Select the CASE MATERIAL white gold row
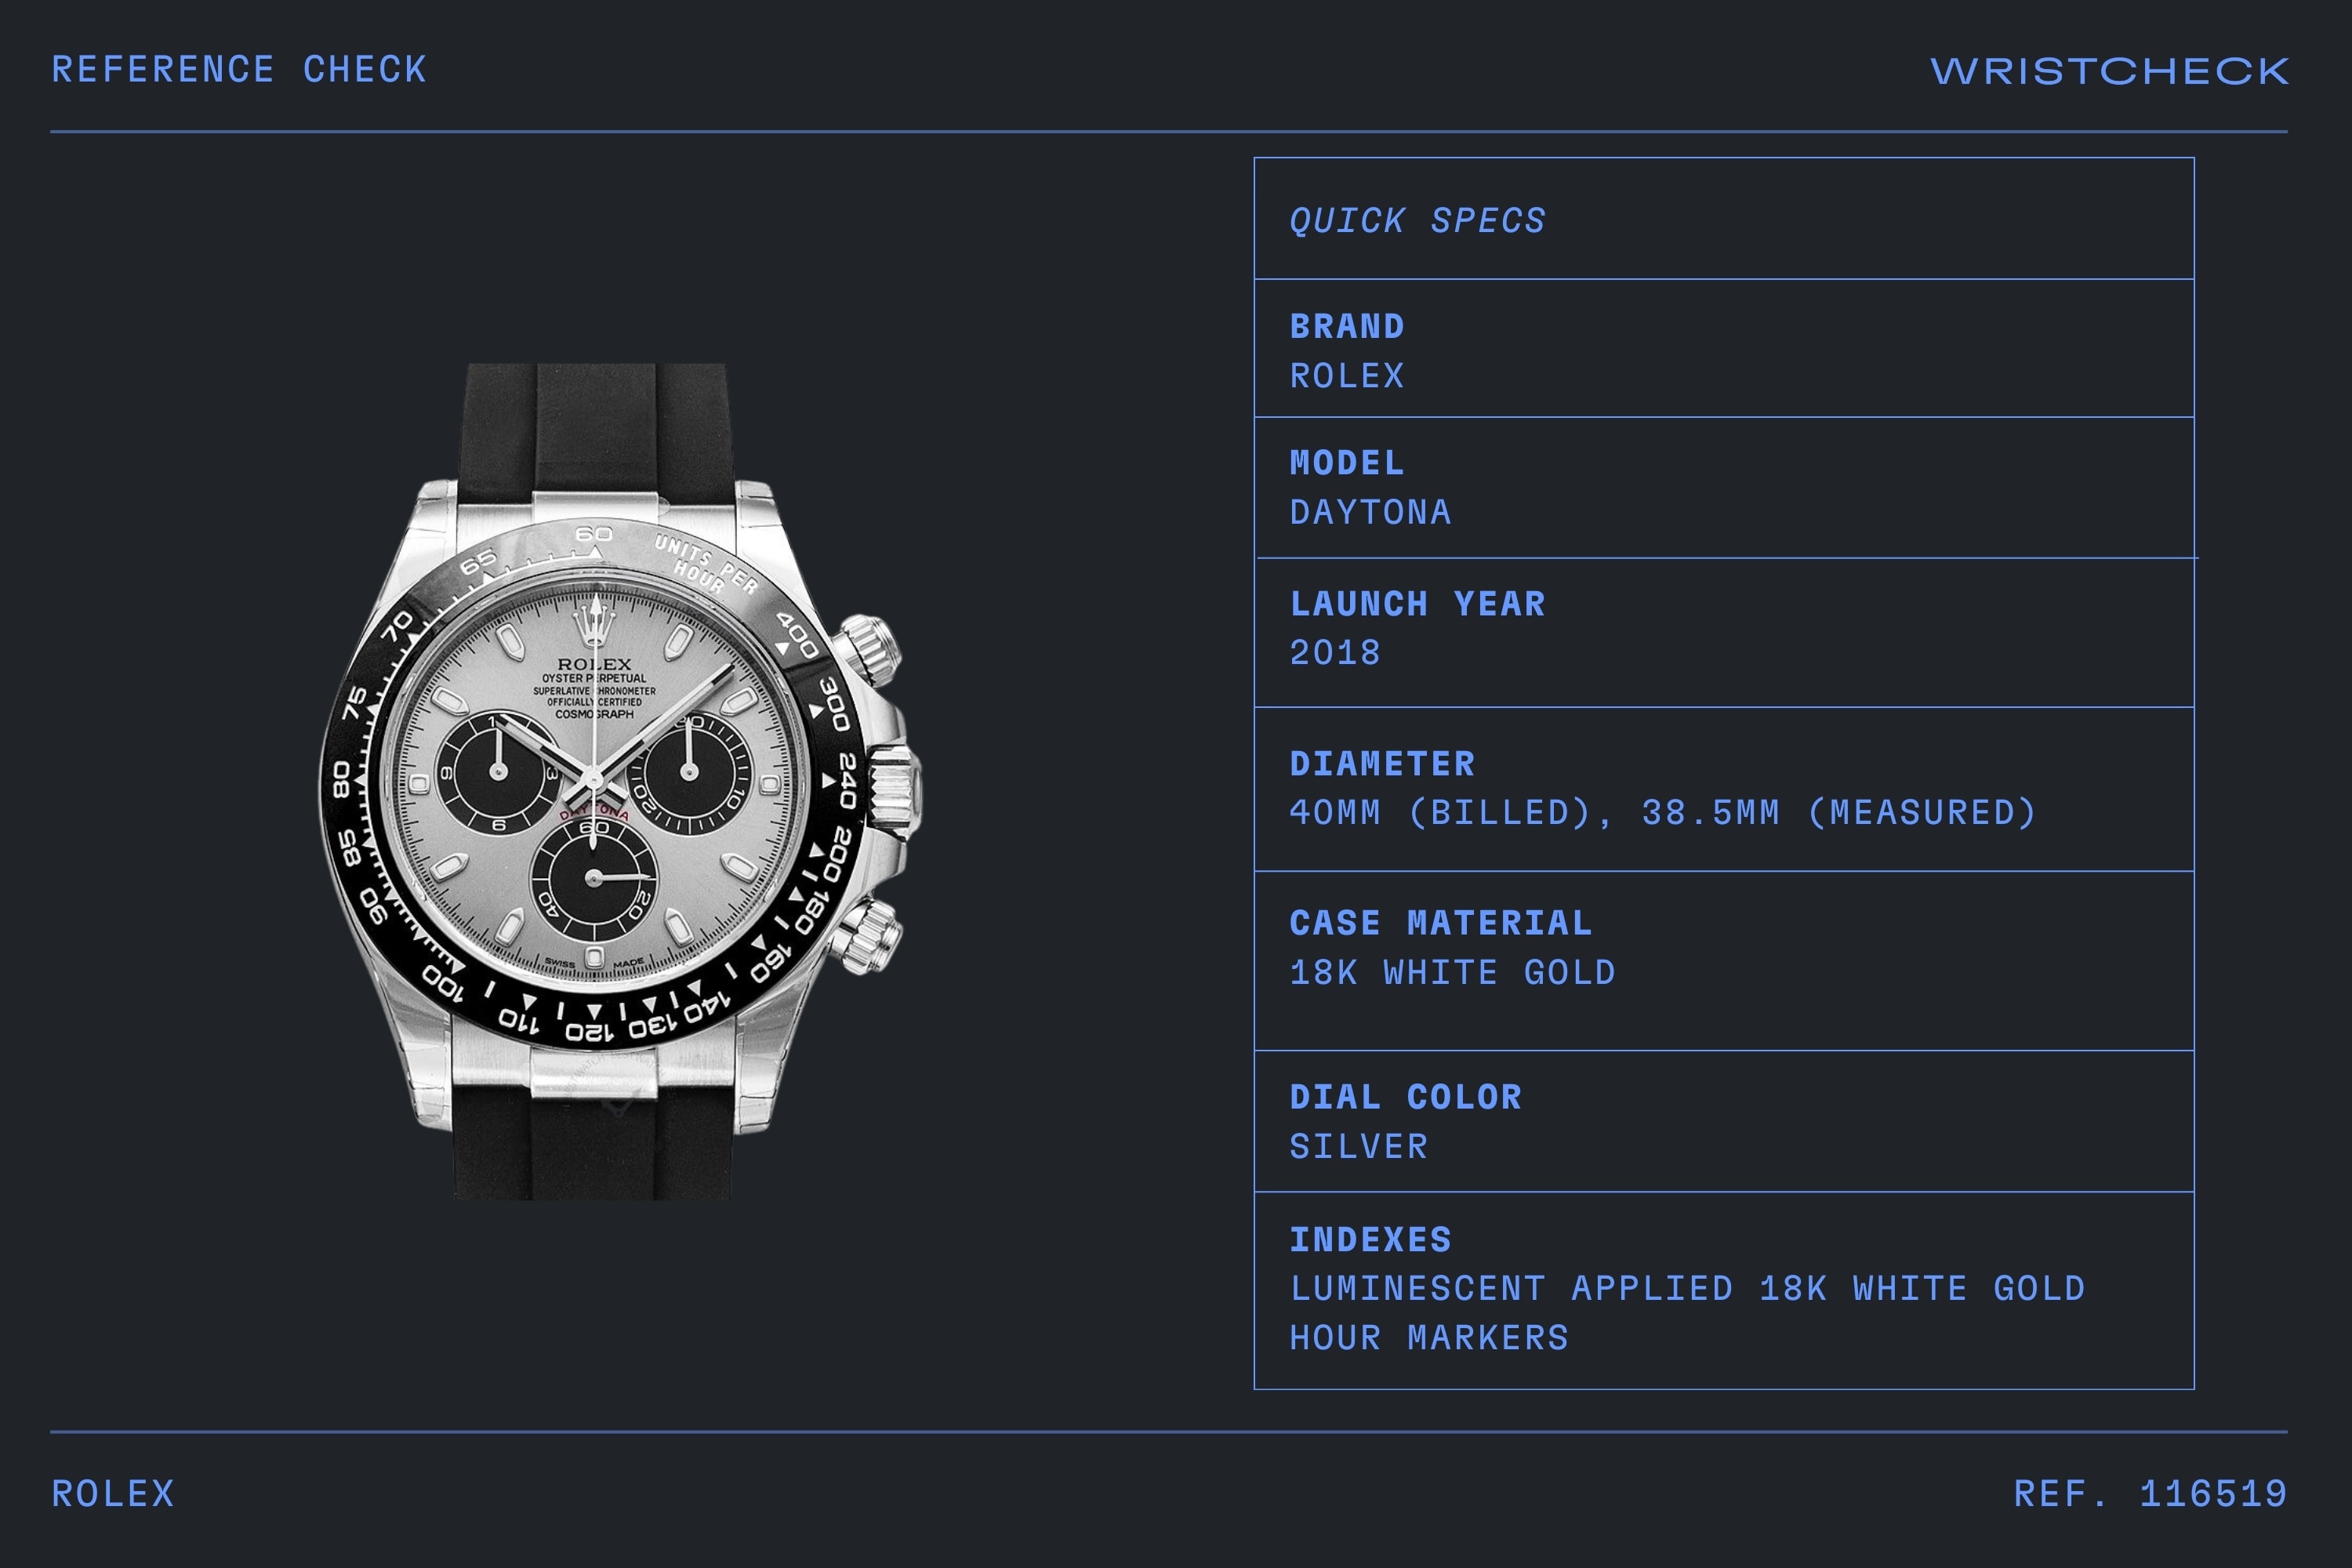This screenshot has width=2352, height=1568. pyautogui.click(x=1724, y=961)
